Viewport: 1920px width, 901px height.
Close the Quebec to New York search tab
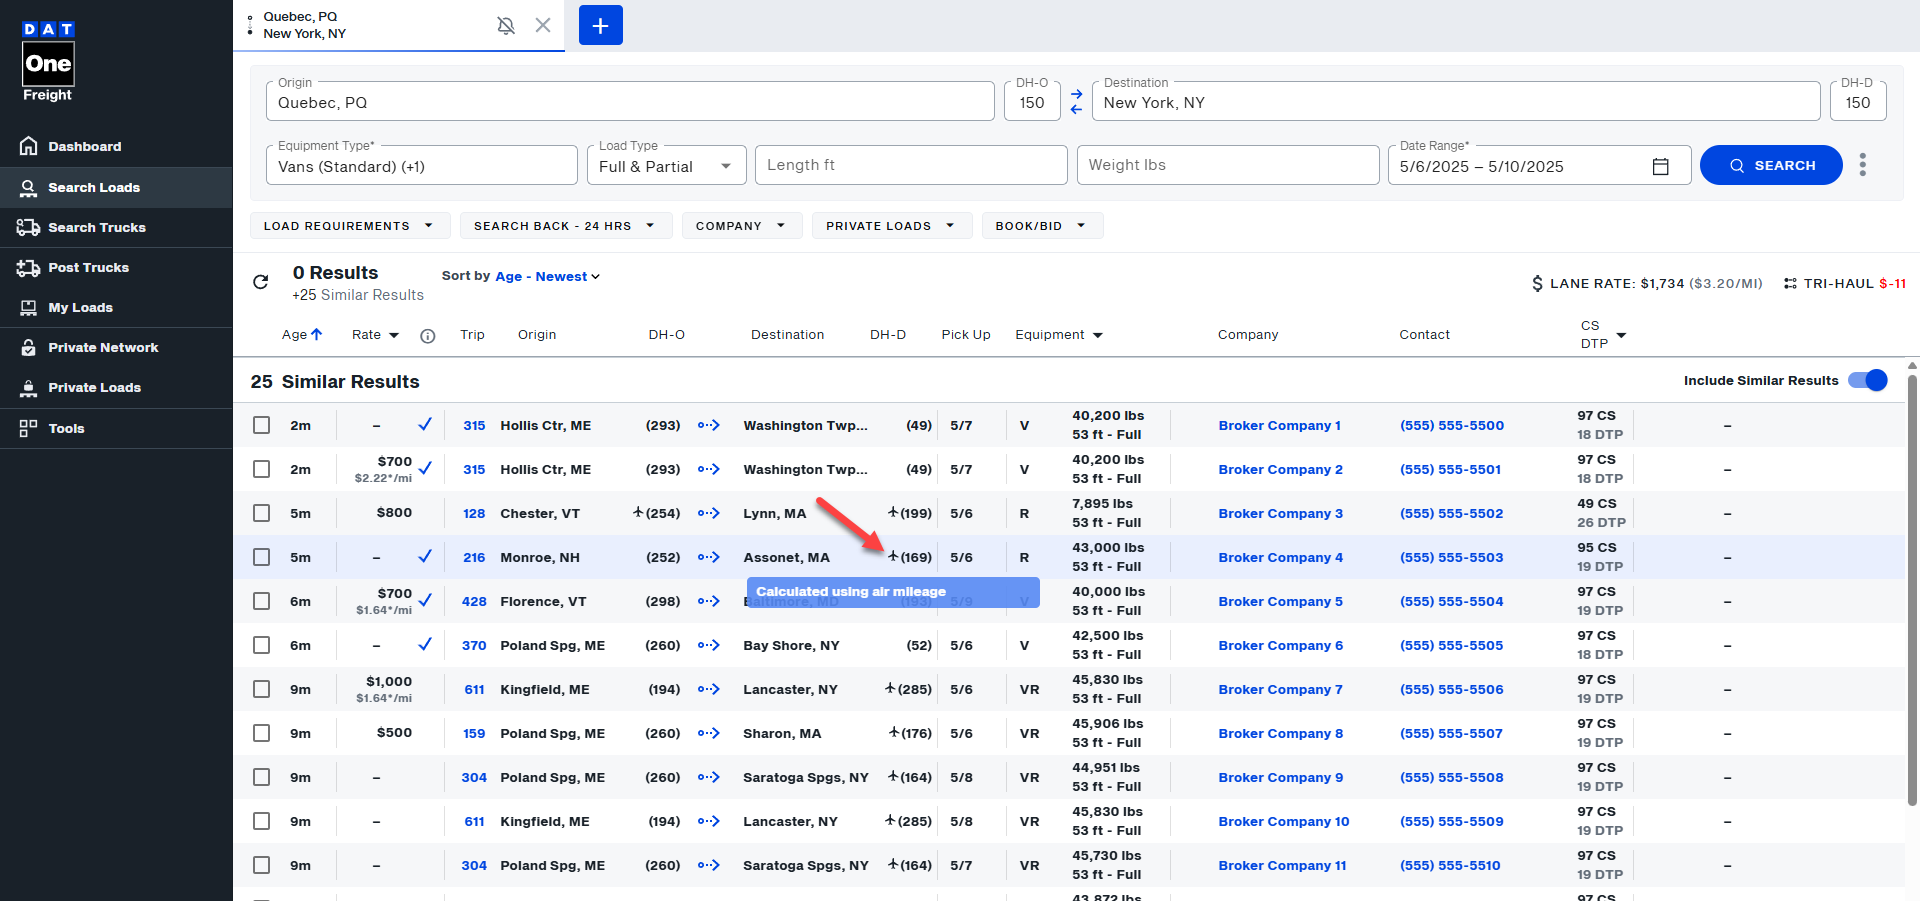click(x=543, y=25)
